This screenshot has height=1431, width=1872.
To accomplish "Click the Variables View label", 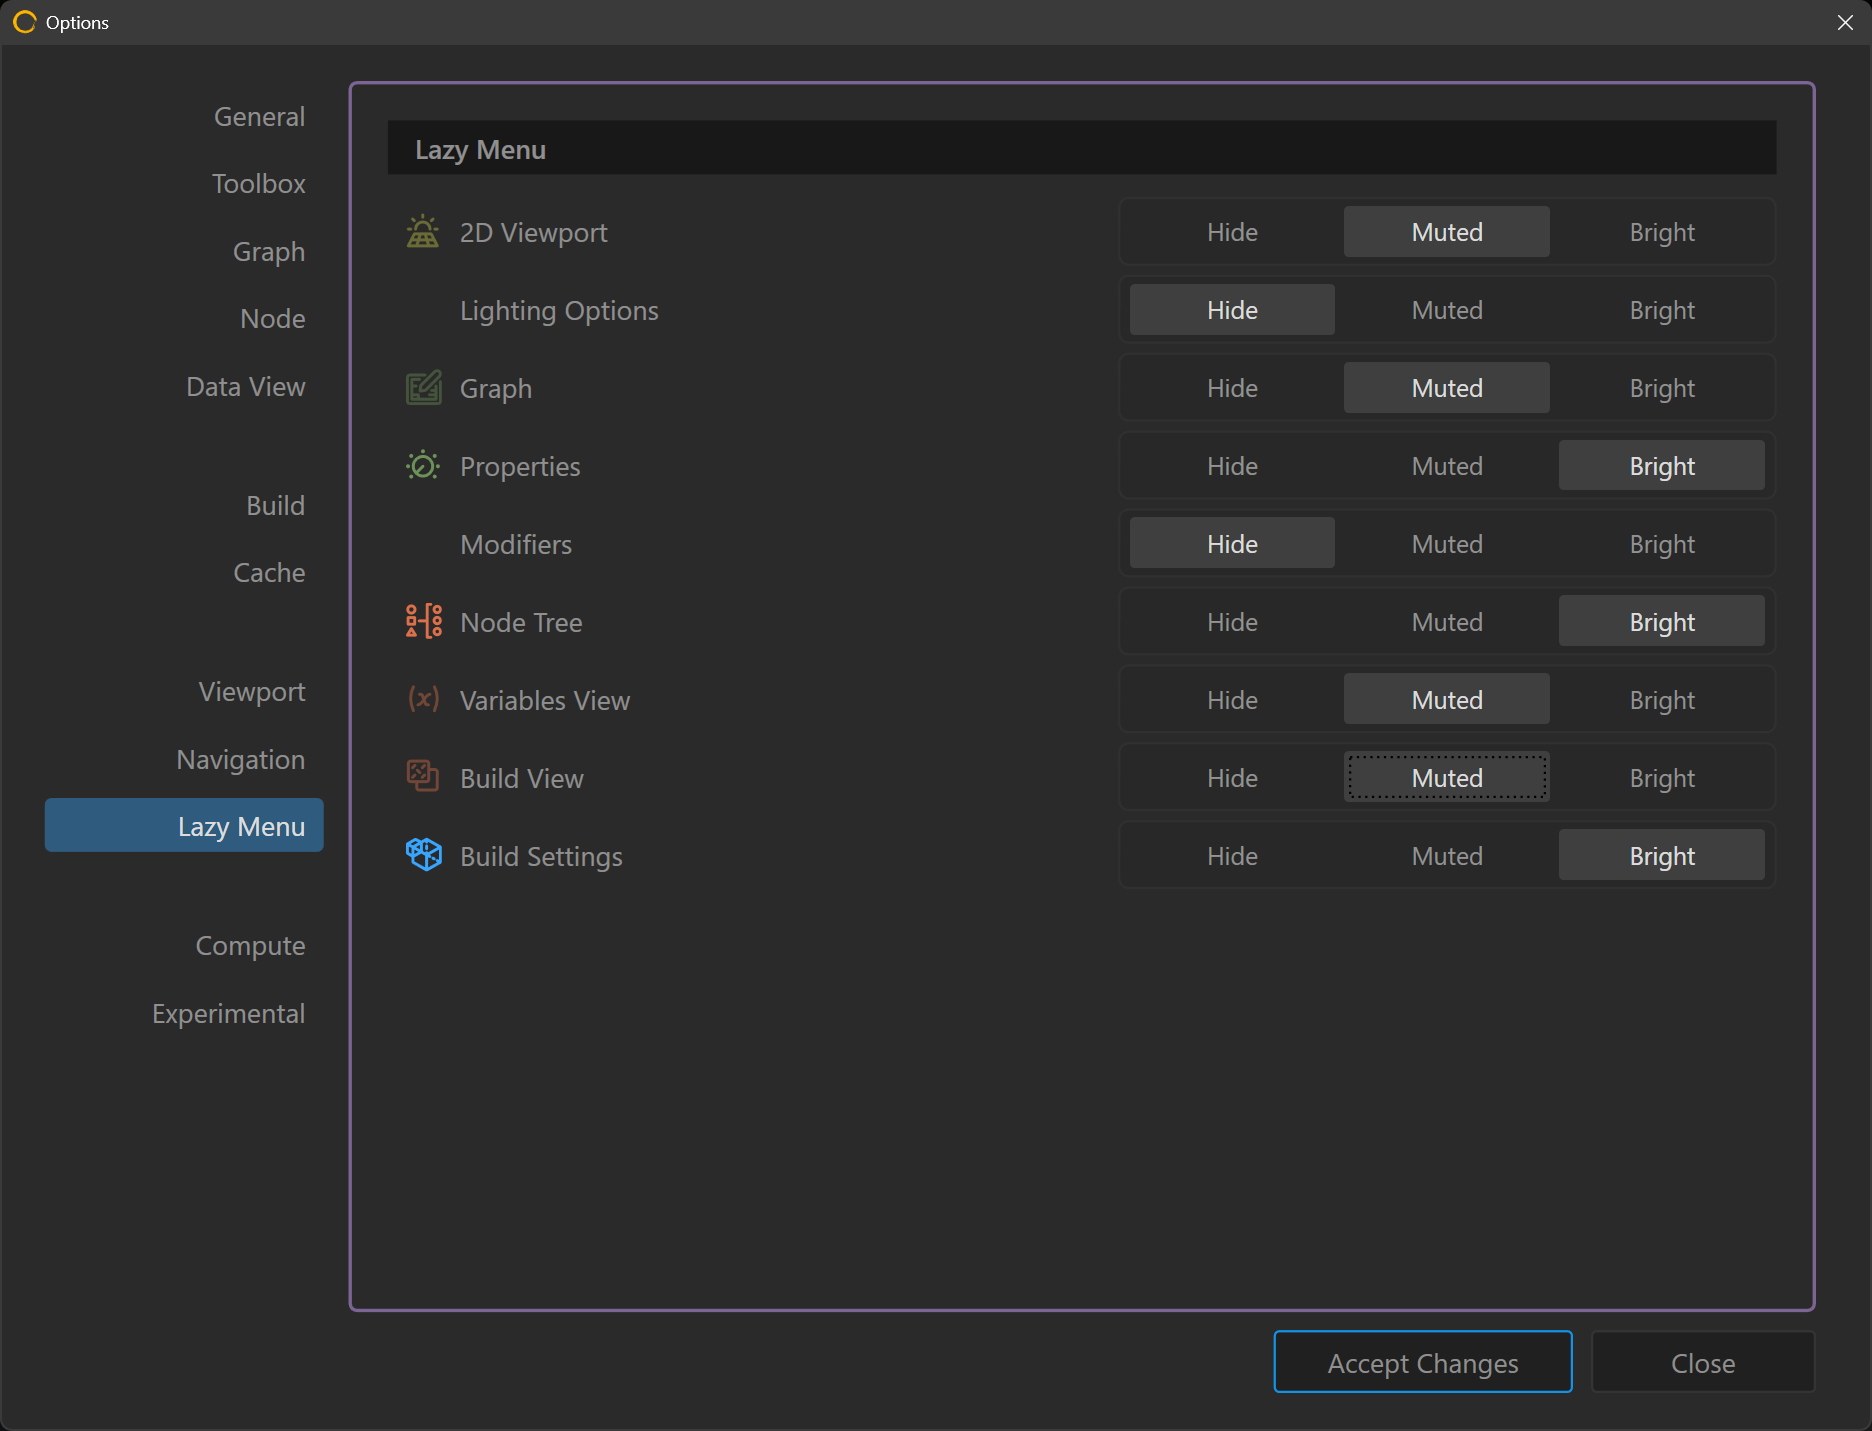I will [545, 700].
